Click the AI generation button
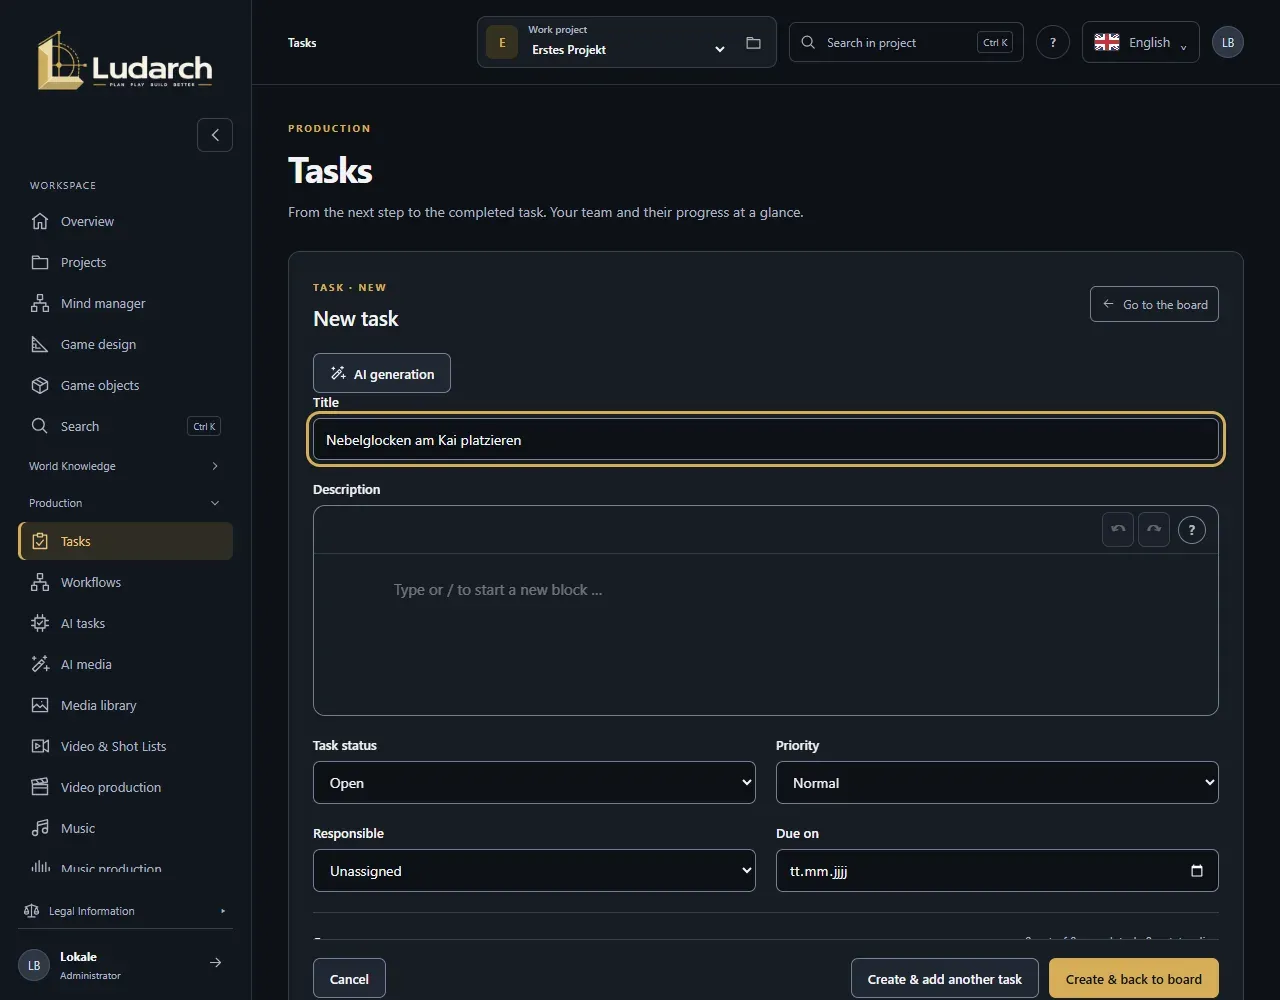This screenshot has width=1280, height=1000. pyautogui.click(x=382, y=373)
